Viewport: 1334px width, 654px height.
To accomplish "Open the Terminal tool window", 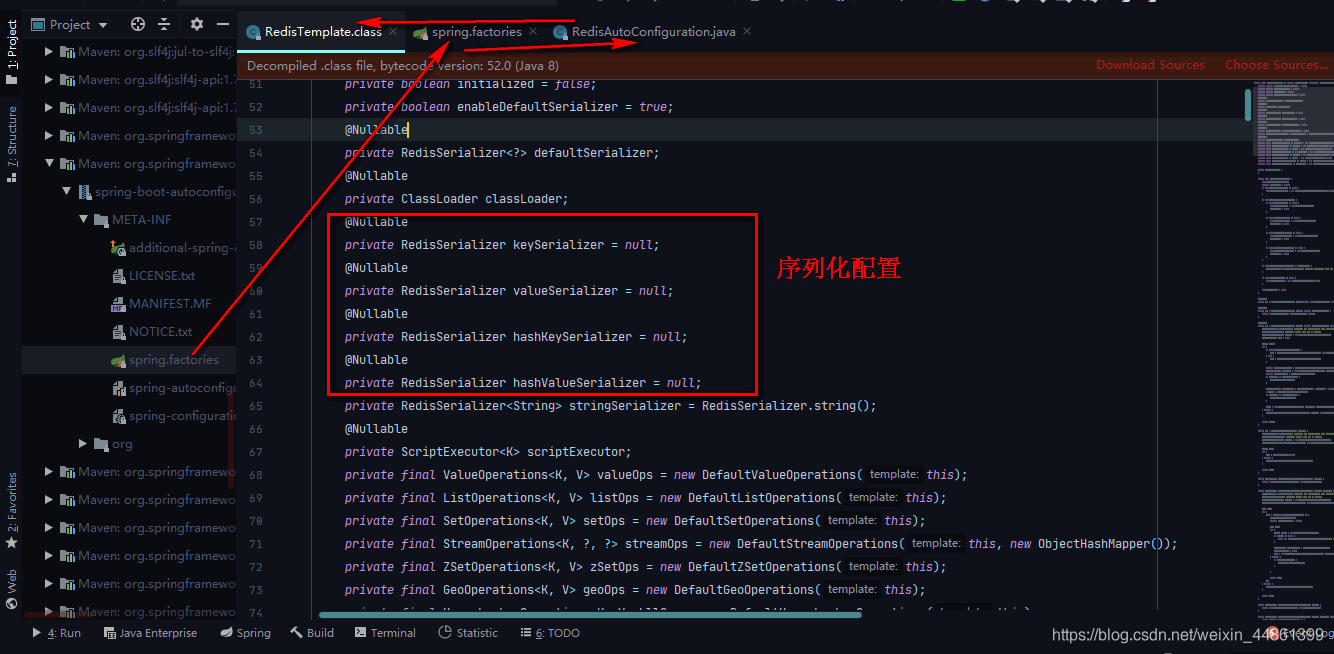I will coord(385,633).
